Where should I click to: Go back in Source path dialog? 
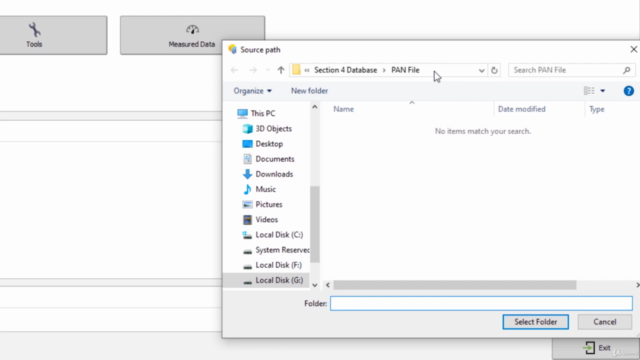(x=234, y=70)
